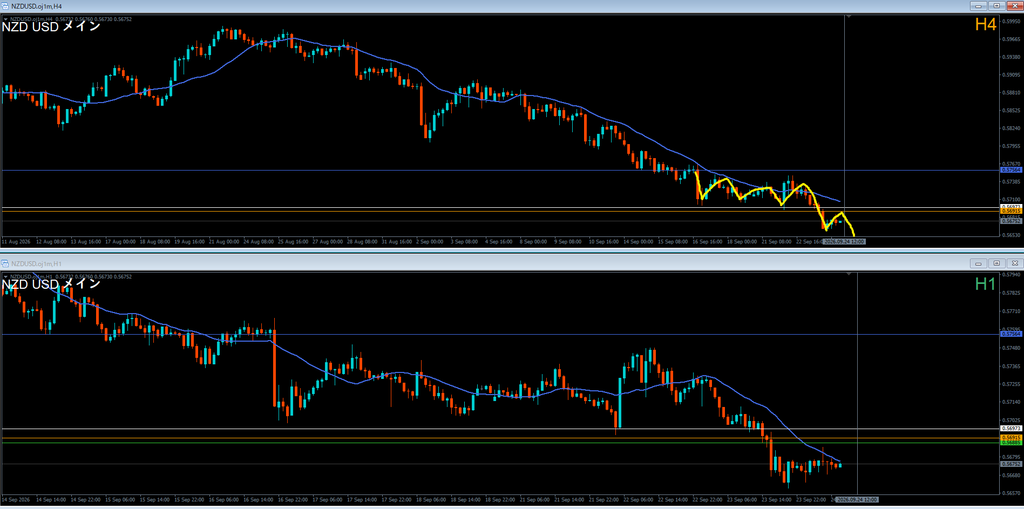
Task: Restore the NZDUSD H4 chart window
Action: tap(996, 5)
